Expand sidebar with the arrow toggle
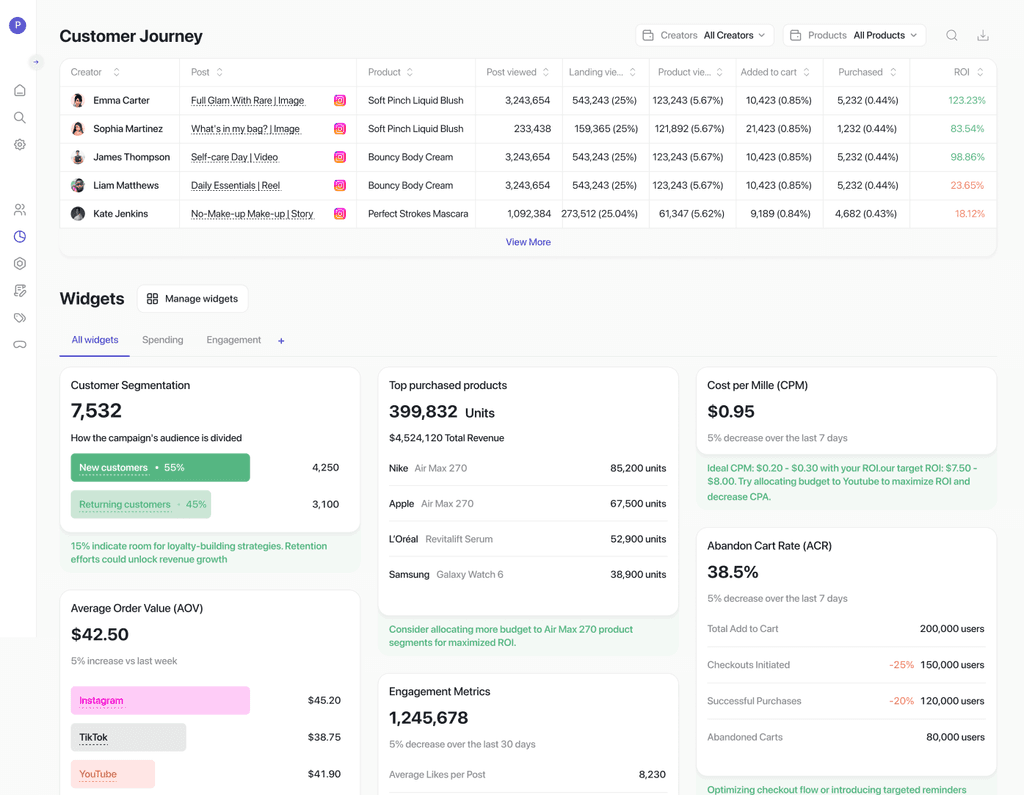 point(36,62)
